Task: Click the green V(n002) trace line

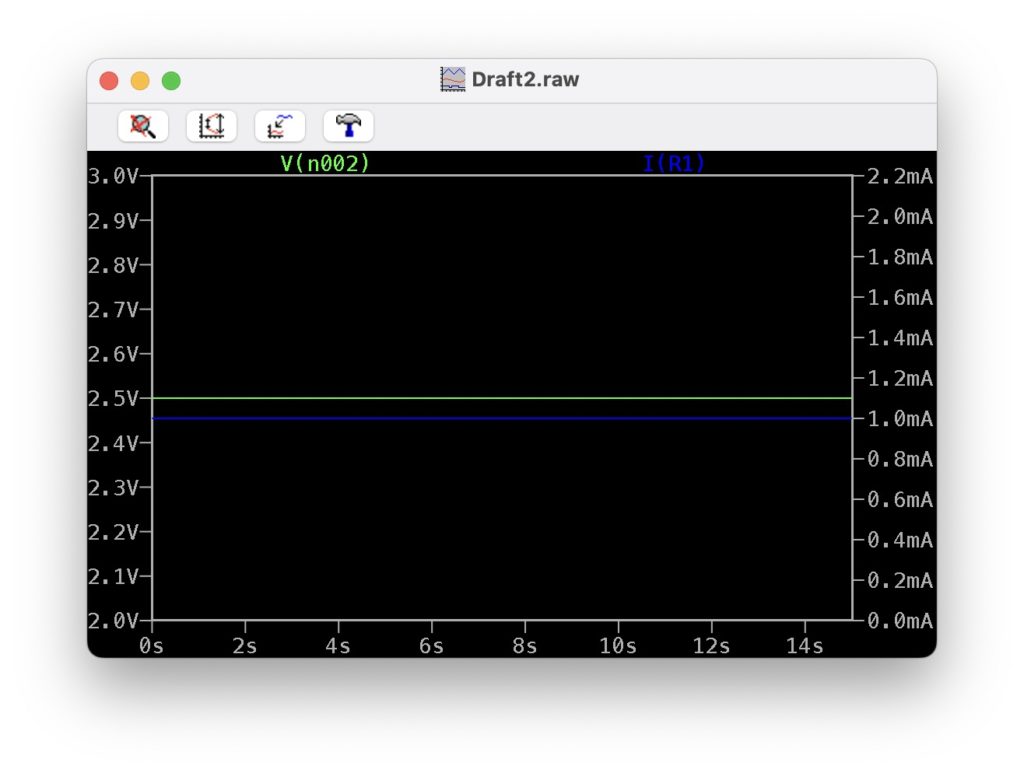Action: tap(500, 398)
